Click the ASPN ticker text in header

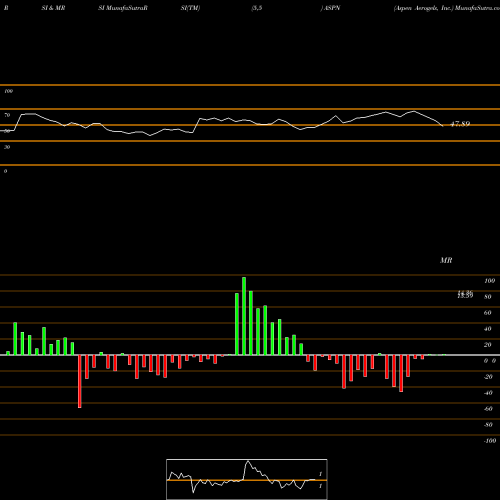(332, 8)
